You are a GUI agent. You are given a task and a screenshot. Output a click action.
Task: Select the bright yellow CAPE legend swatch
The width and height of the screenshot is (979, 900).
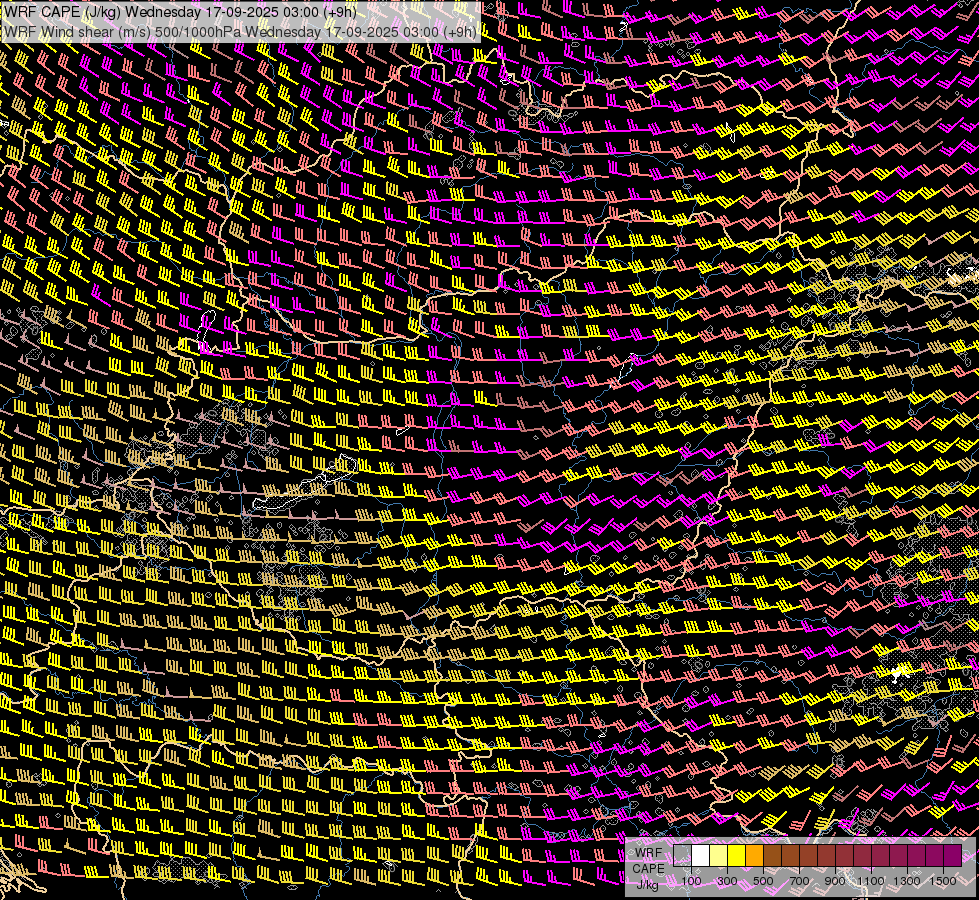coord(737,855)
